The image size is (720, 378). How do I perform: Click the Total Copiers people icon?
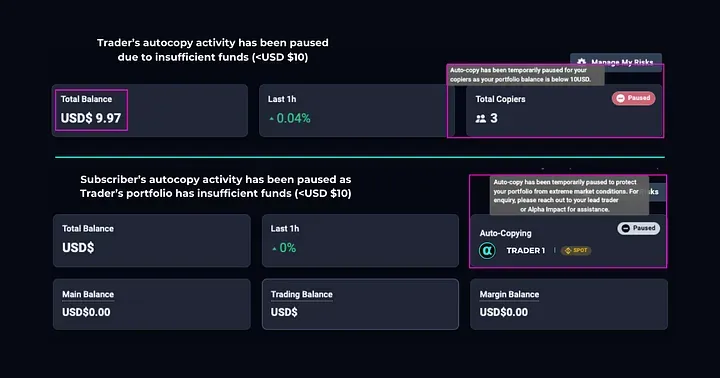coord(481,119)
